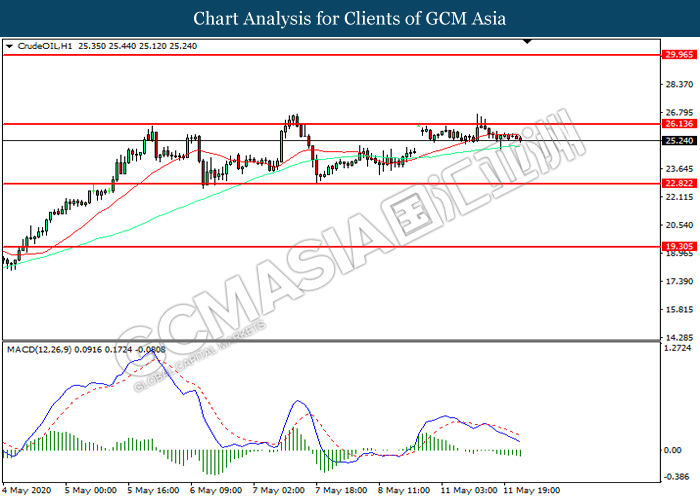The image size is (700, 500).
Task: Select the 19.305 support price label
Action: [x=679, y=246]
